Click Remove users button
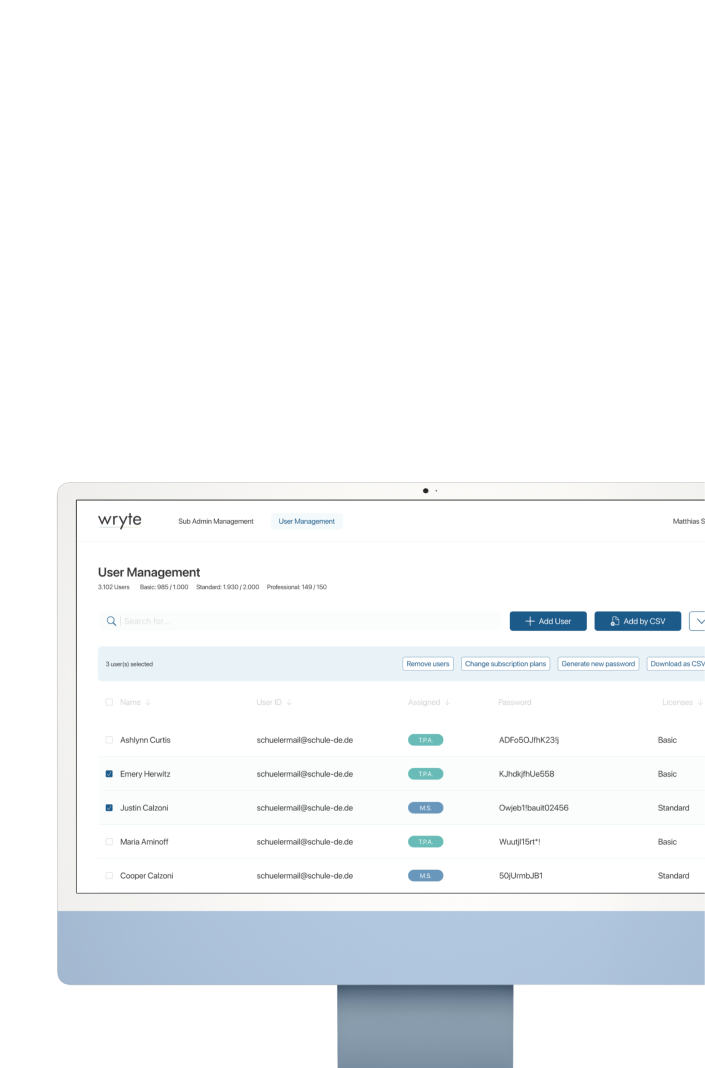Image resolution: width=705 pixels, height=1068 pixels. coord(428,663)
